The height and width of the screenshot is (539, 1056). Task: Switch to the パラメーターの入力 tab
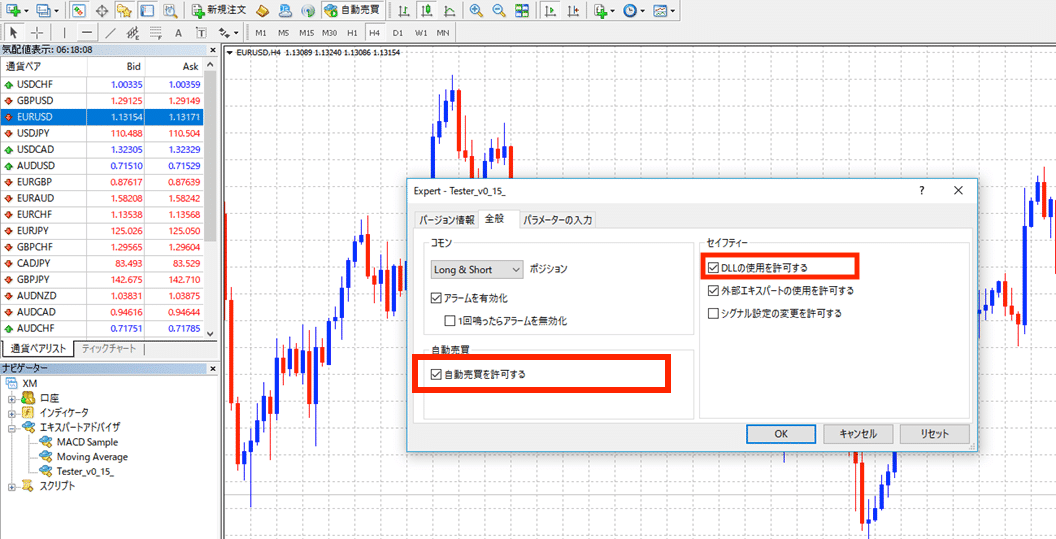pos(558,220)
